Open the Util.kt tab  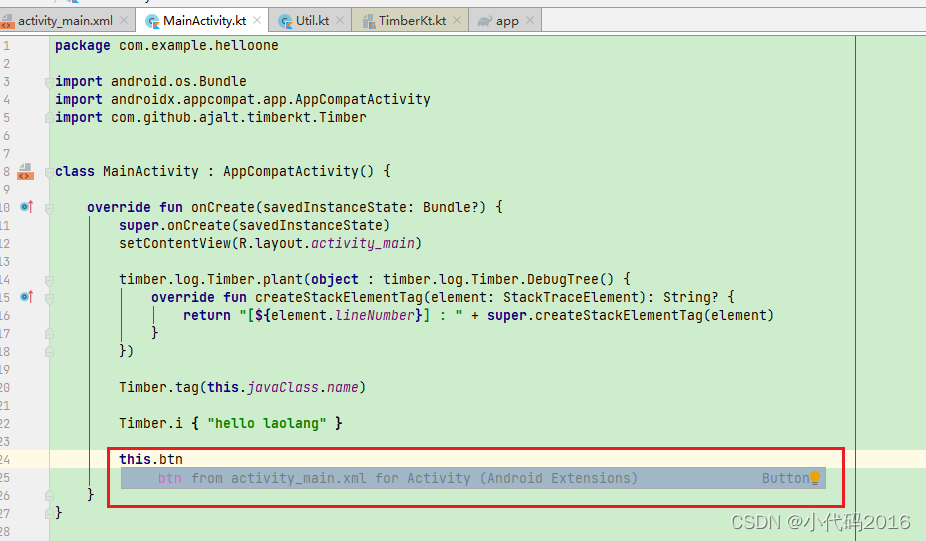[x=311, y=21]
